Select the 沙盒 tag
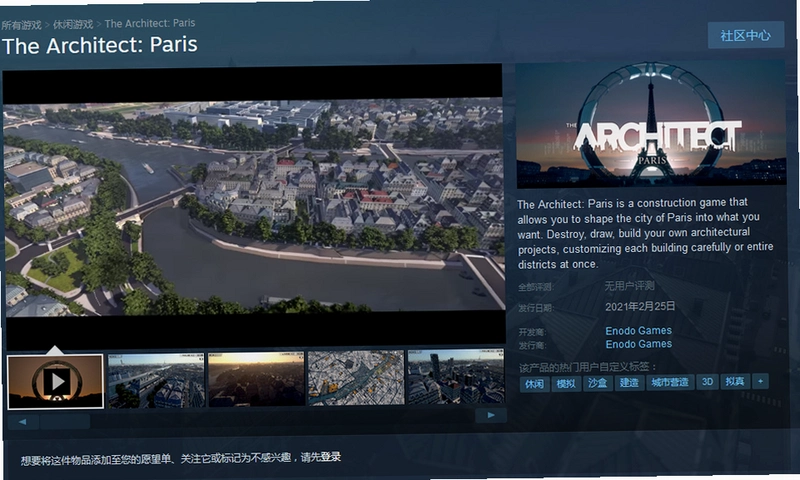The image size is (800, 480). pos(597,383)
